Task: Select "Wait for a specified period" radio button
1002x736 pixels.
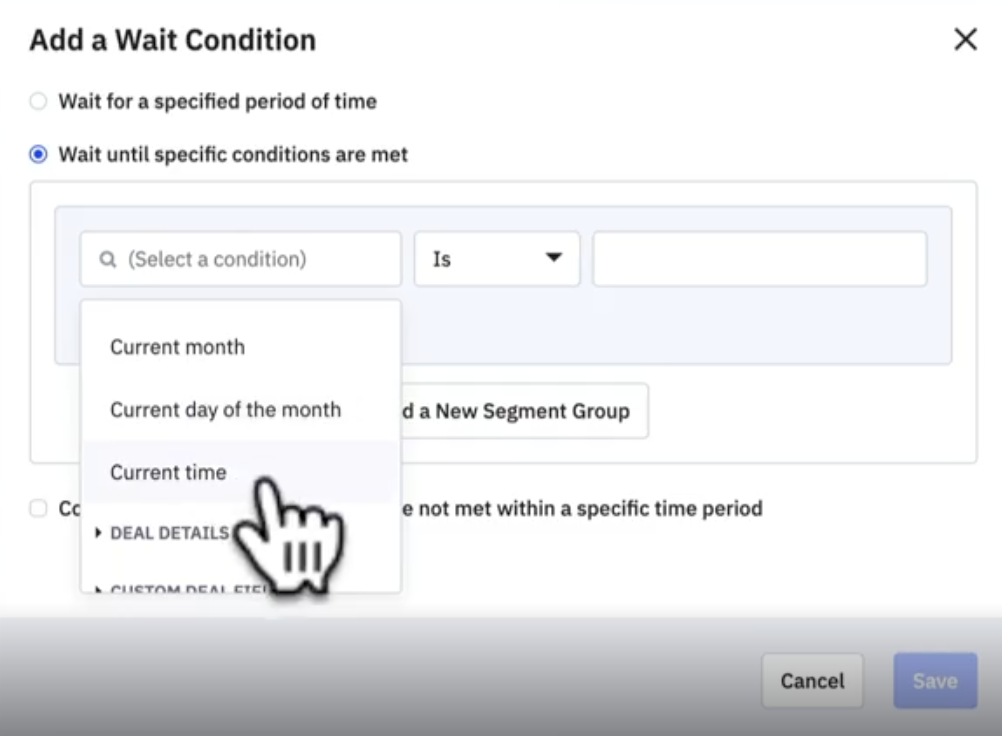Action: point(38,101)
